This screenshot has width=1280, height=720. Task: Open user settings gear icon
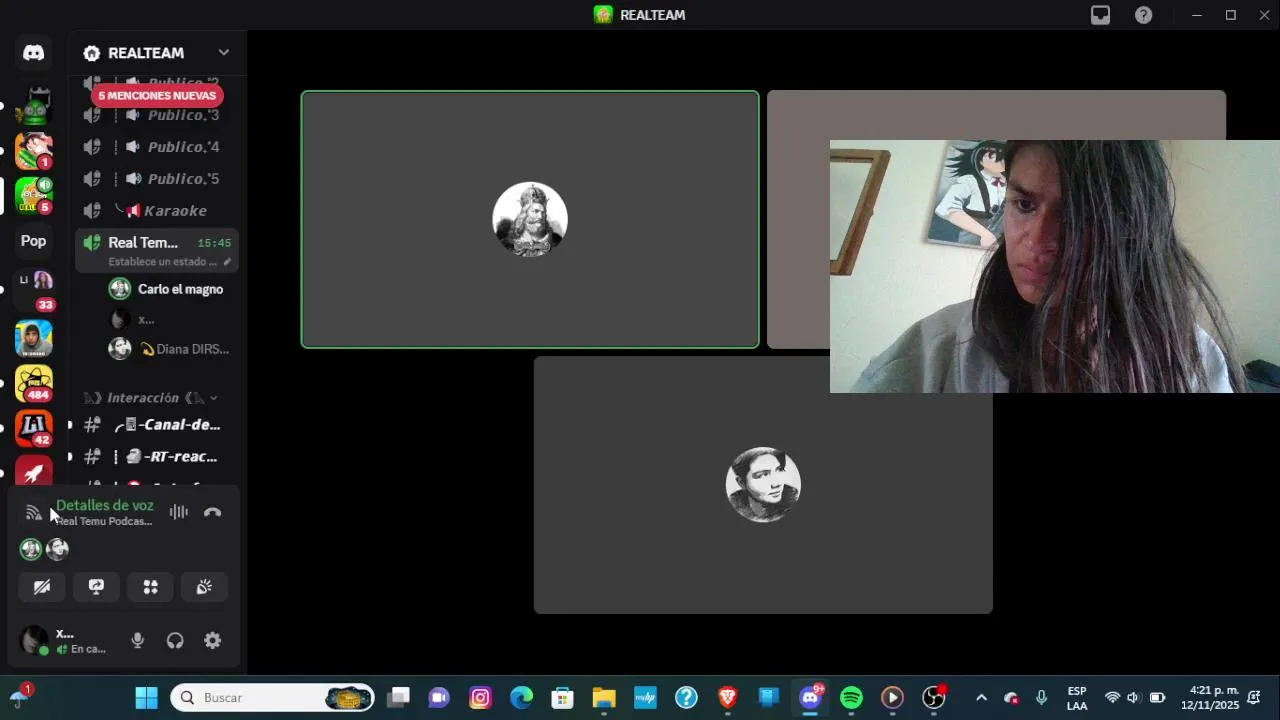[x=212, y=641]
